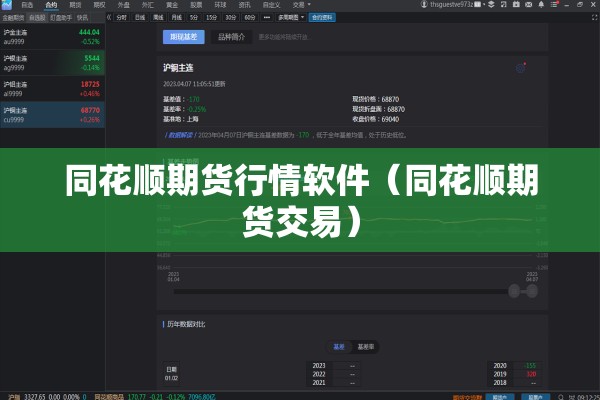Open the list menu icon with red dot

coord(554,5)
